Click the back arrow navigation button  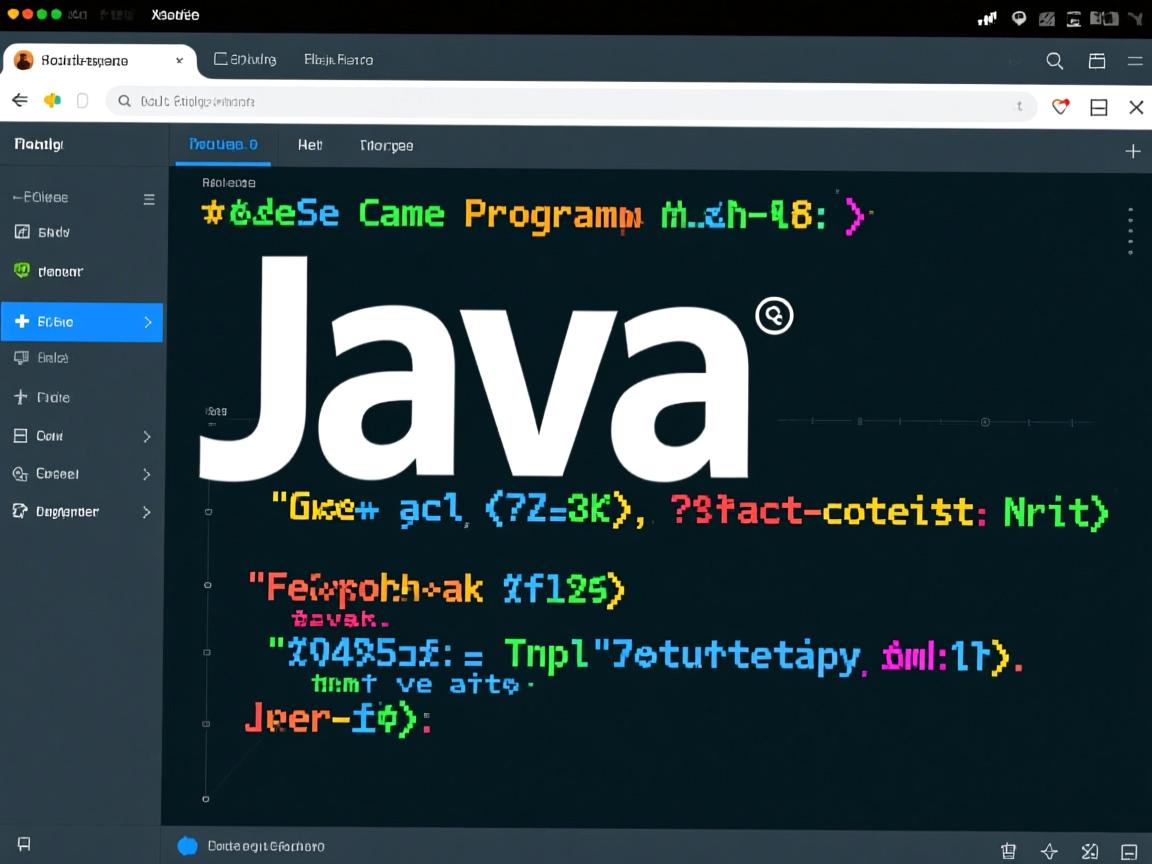click(x=19, y=100)
